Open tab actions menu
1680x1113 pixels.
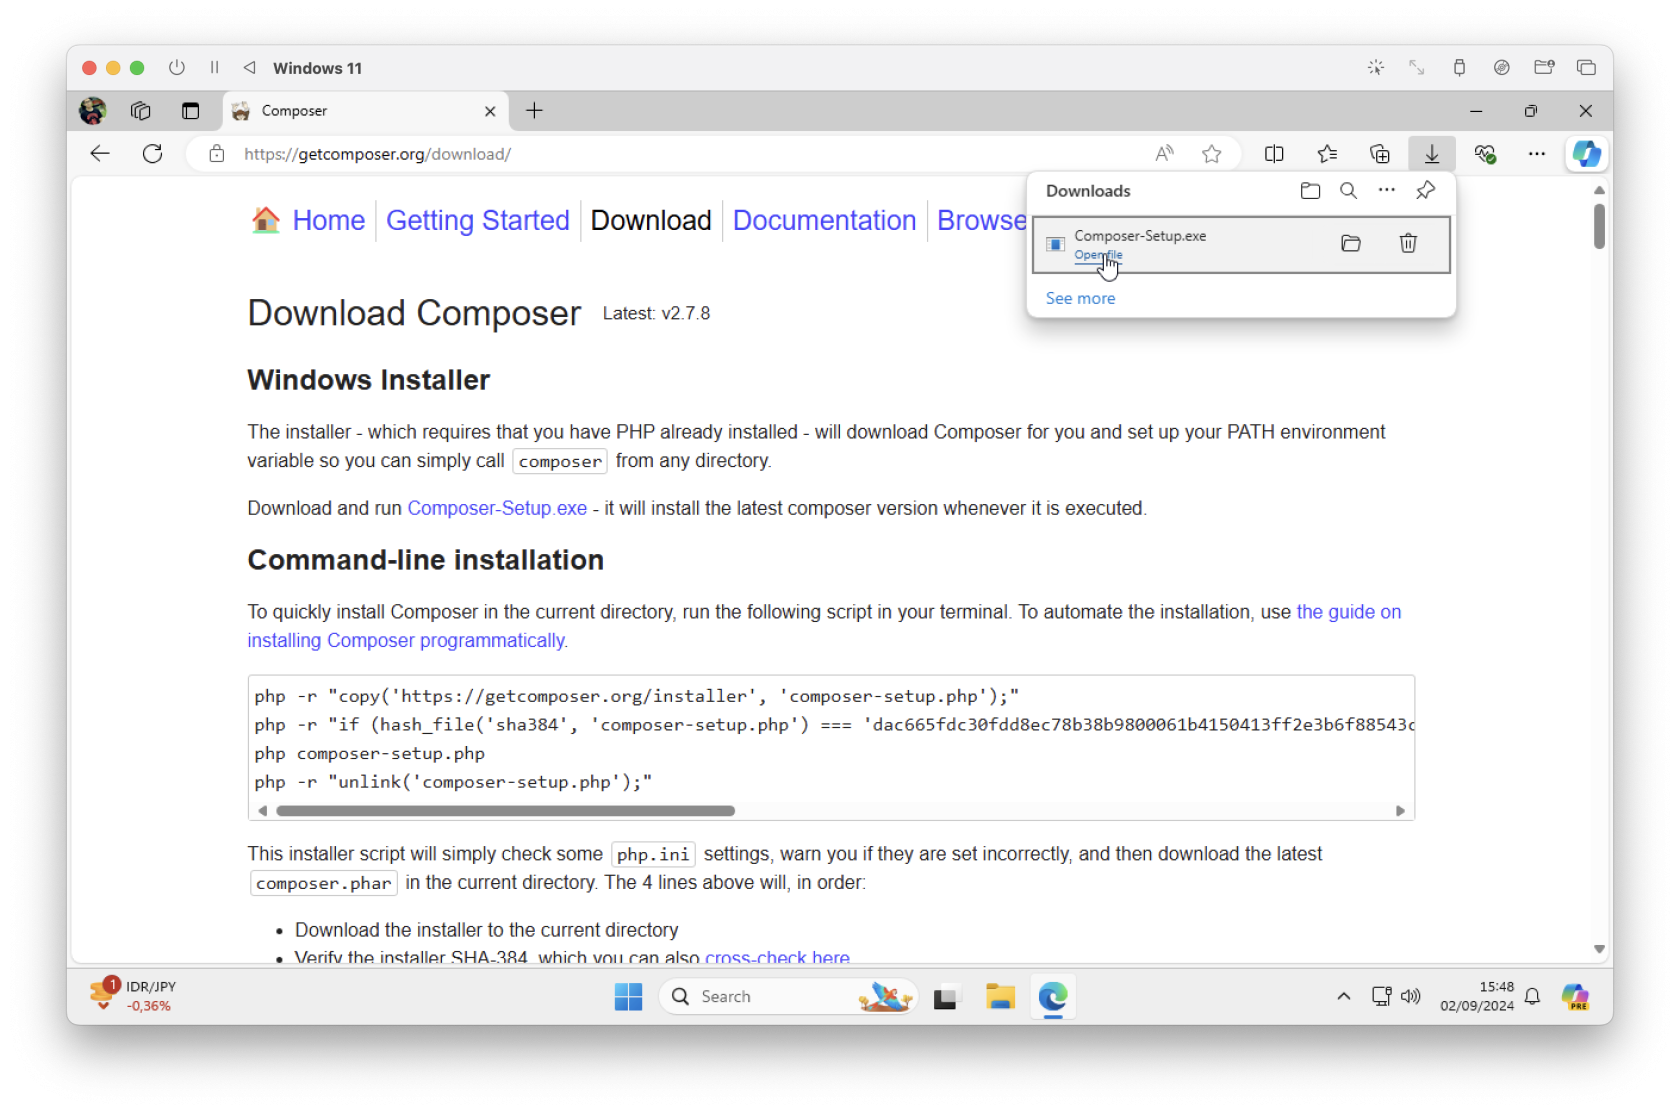pos(190,111)
